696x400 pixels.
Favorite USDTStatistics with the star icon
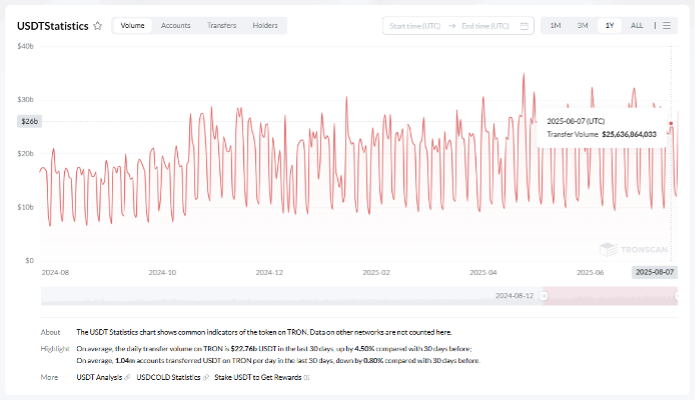97,26
